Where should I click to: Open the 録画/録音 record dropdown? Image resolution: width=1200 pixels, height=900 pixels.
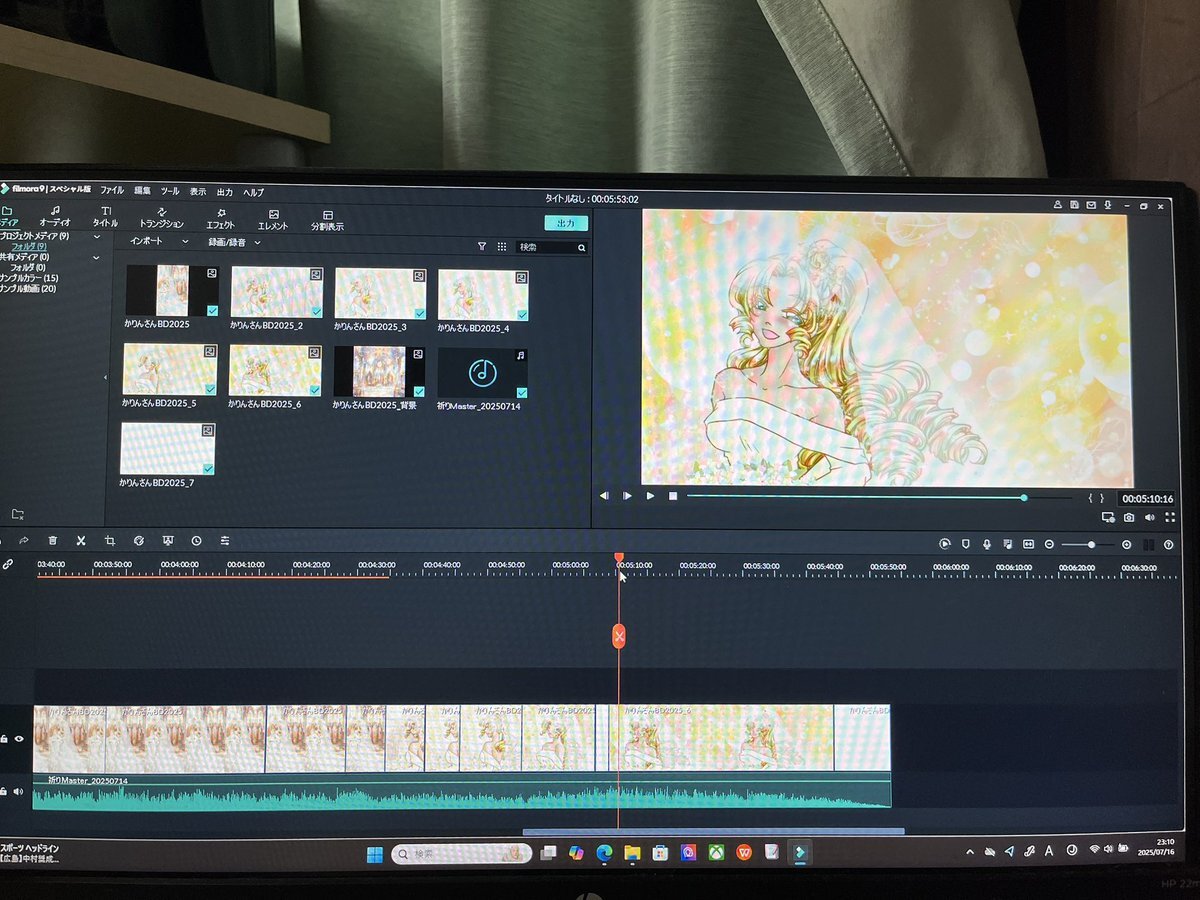point(234,243)
